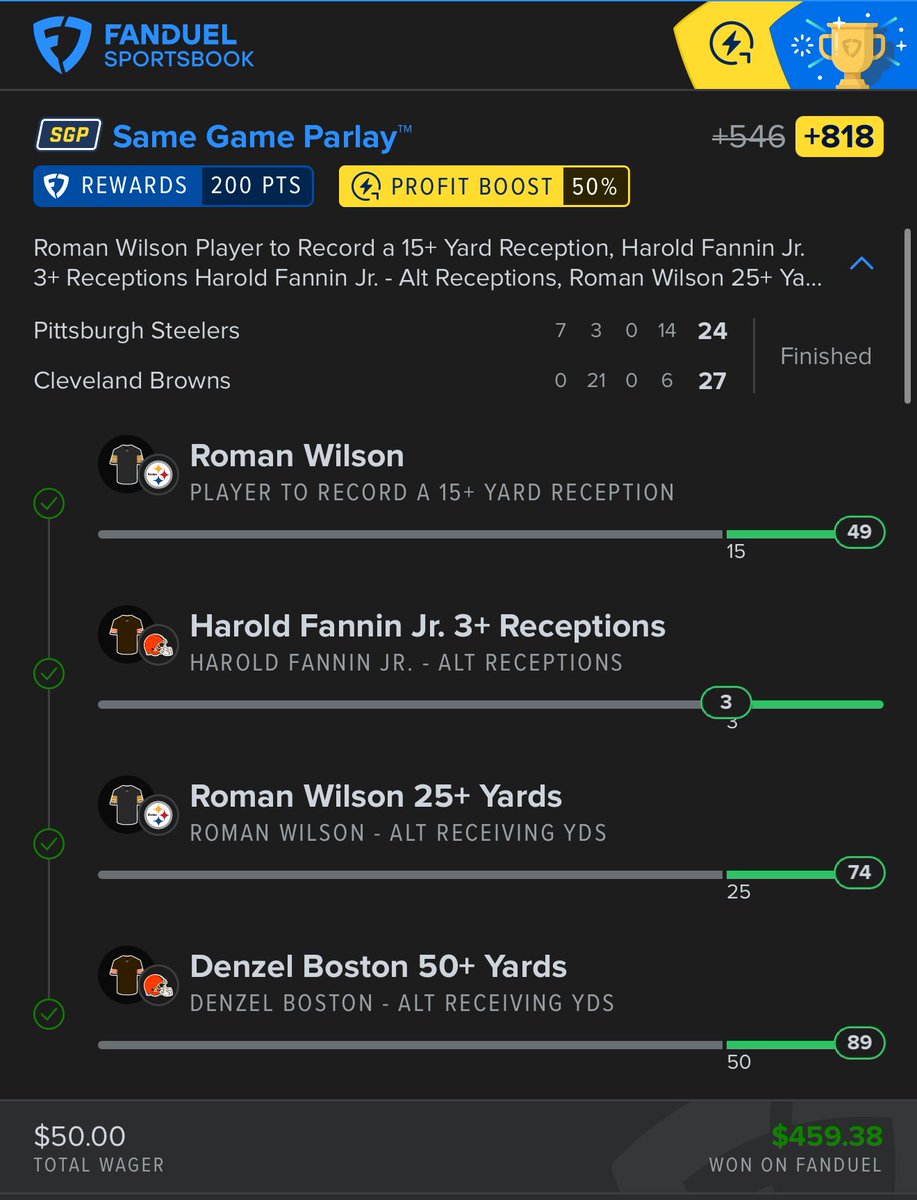Click Harold Fannin Jr. Browns jersey icon
The image size is (917, 1200).
[125, 633]
